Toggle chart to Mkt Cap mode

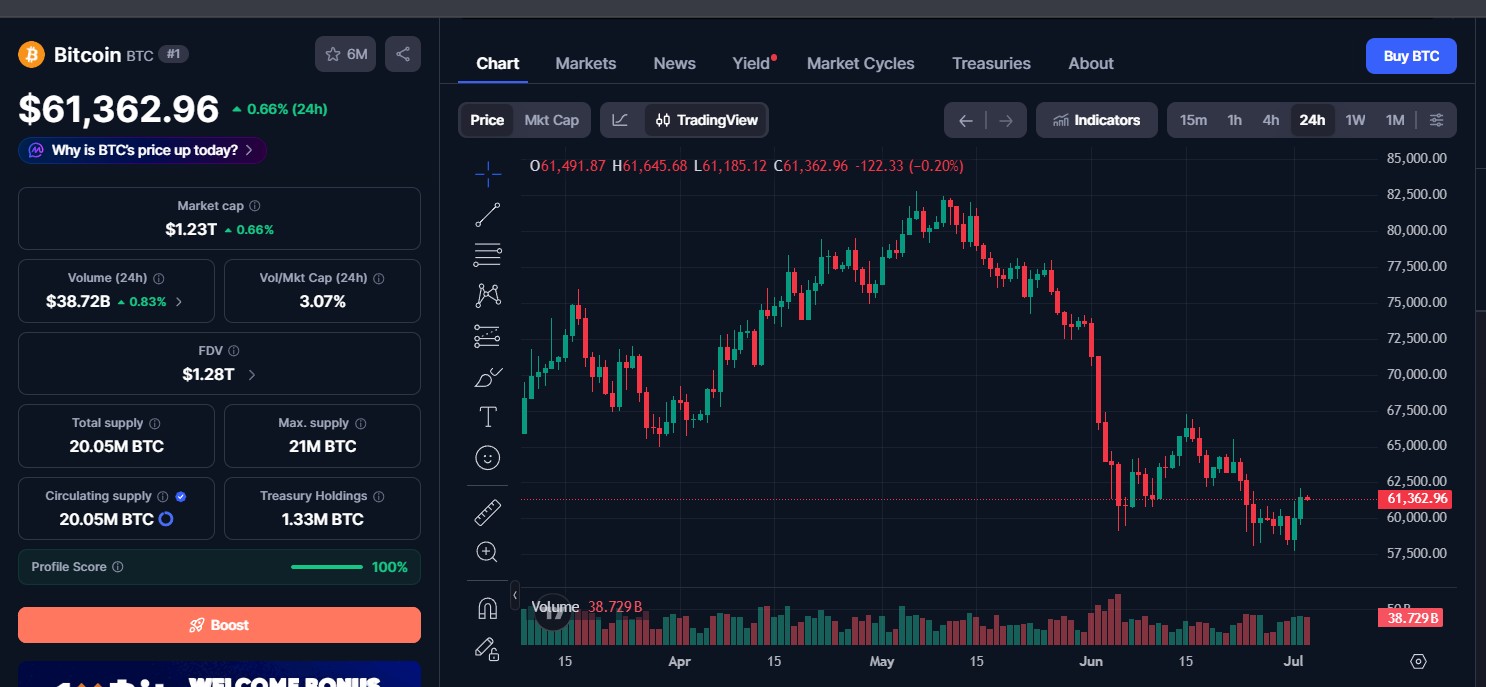(552, 120)
